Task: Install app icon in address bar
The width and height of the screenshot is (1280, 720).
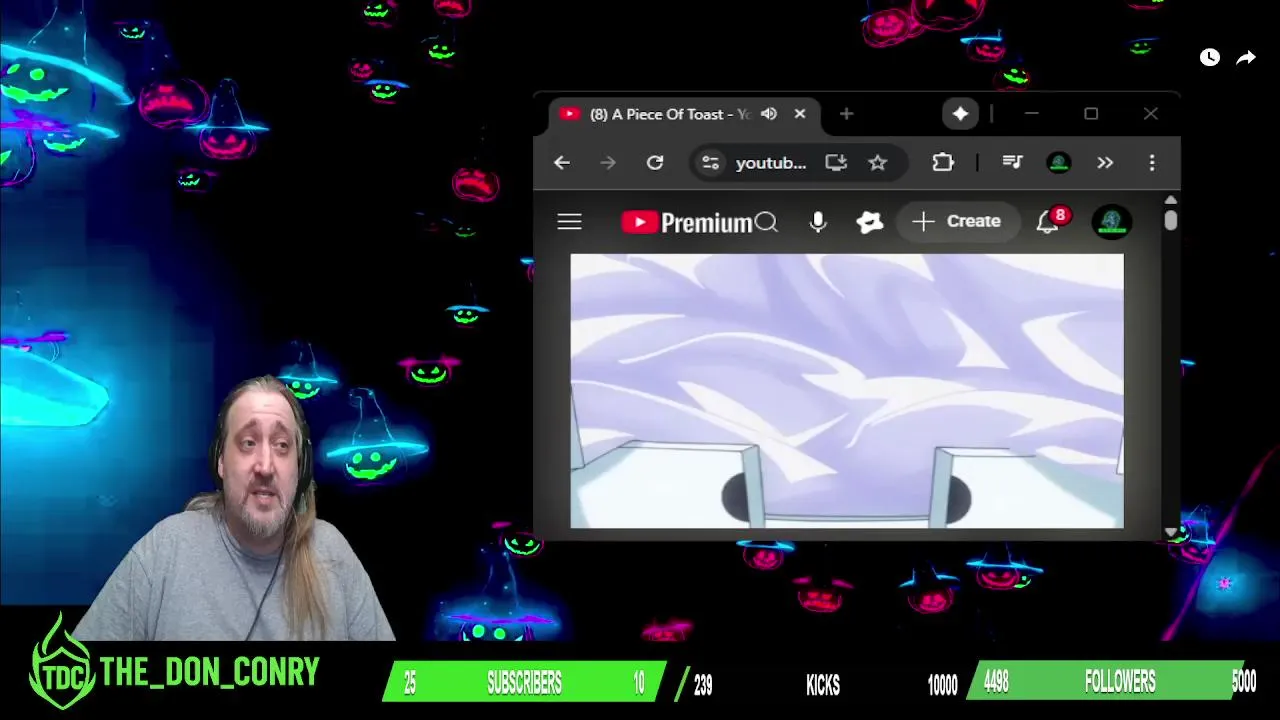Action: pos(836,163)
